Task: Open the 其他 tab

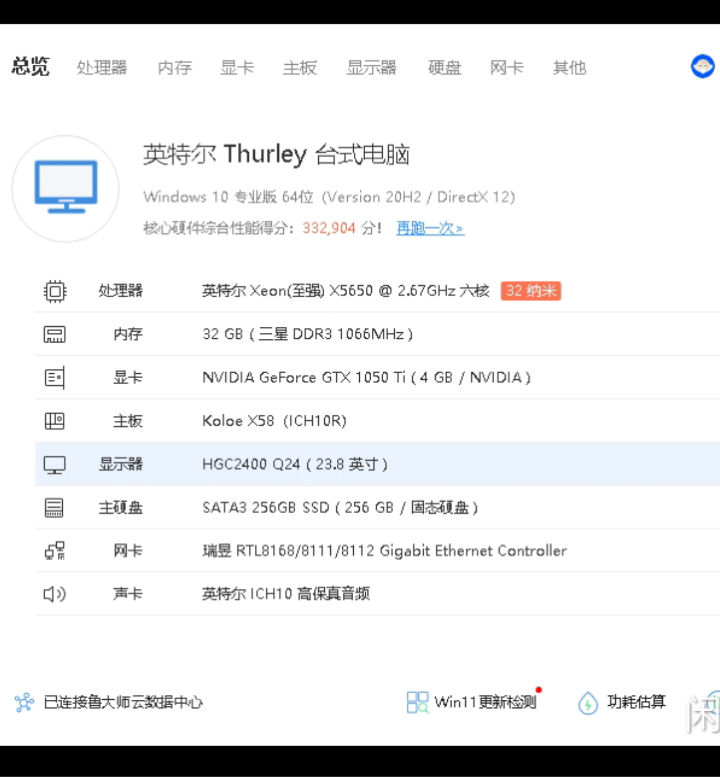Action: point(570,67)
